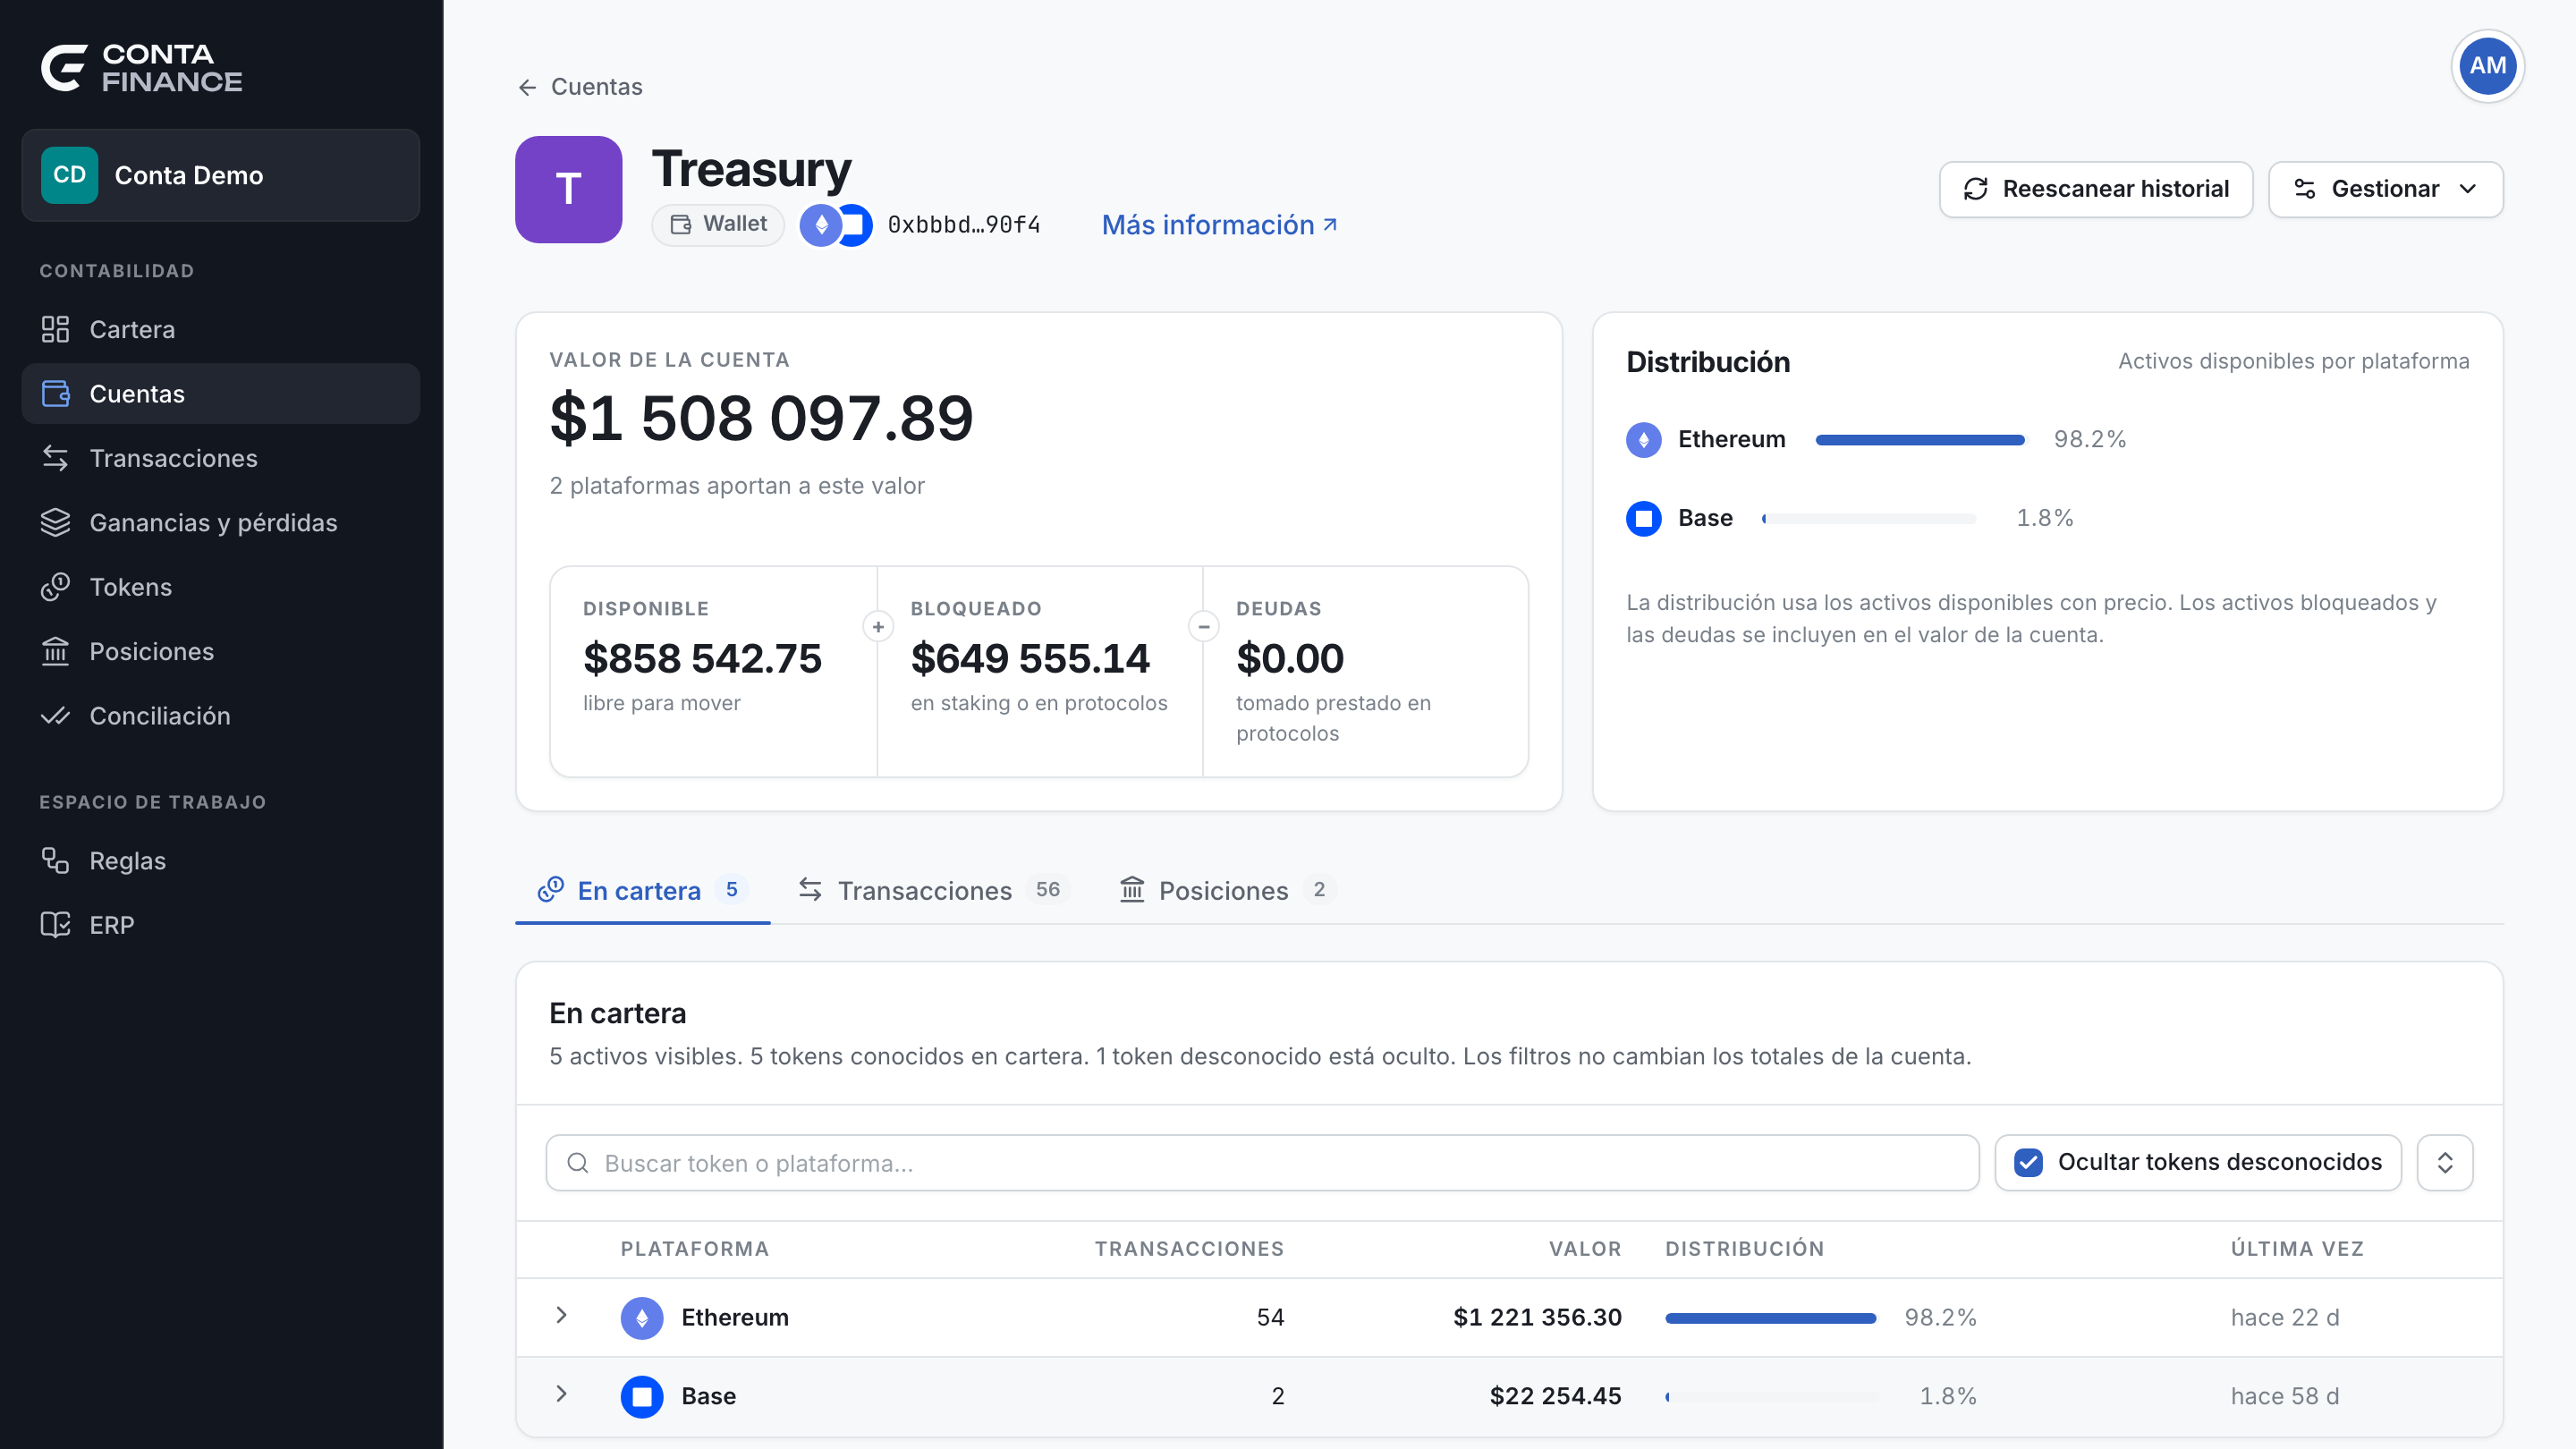2576x1449 pixels.
Task: Click the $1 221 356.30 value cell
Action: 1537,1317
